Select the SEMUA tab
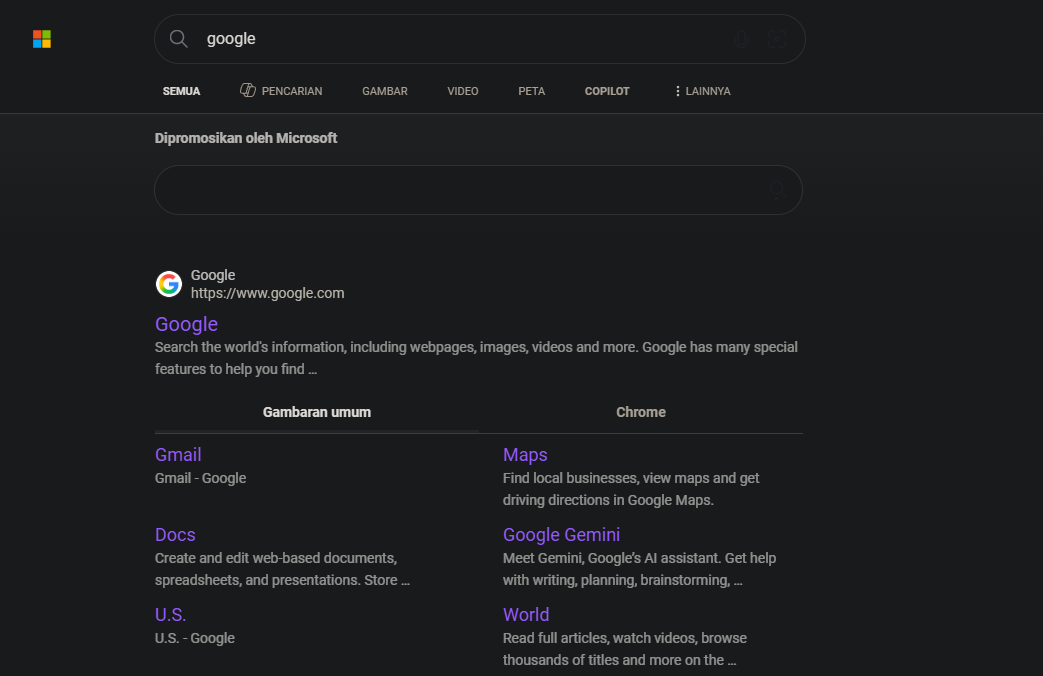This screenshot has width=1043, height=676. pyautogui.click(x=182, y=91)
